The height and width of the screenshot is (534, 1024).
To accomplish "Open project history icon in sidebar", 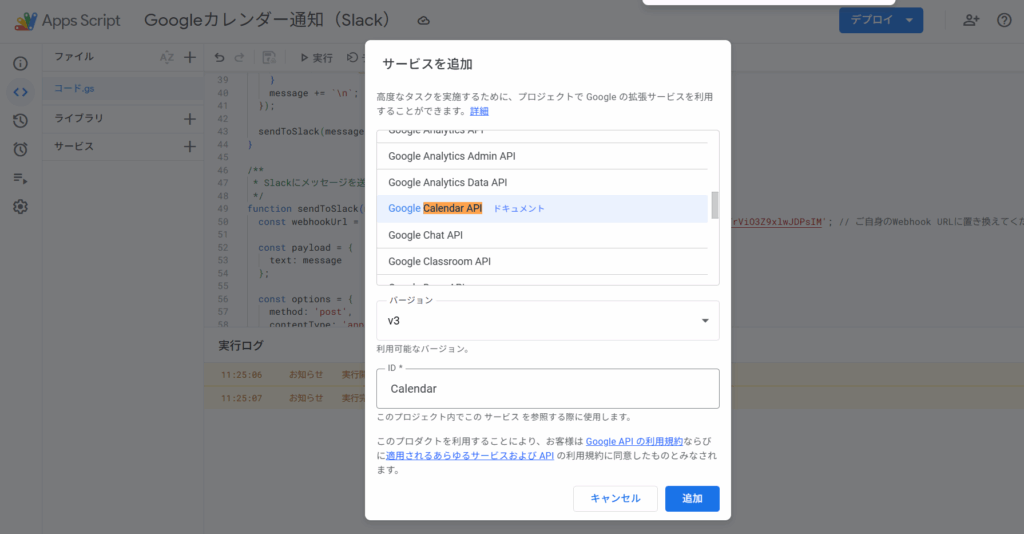I will click(21, 121).
